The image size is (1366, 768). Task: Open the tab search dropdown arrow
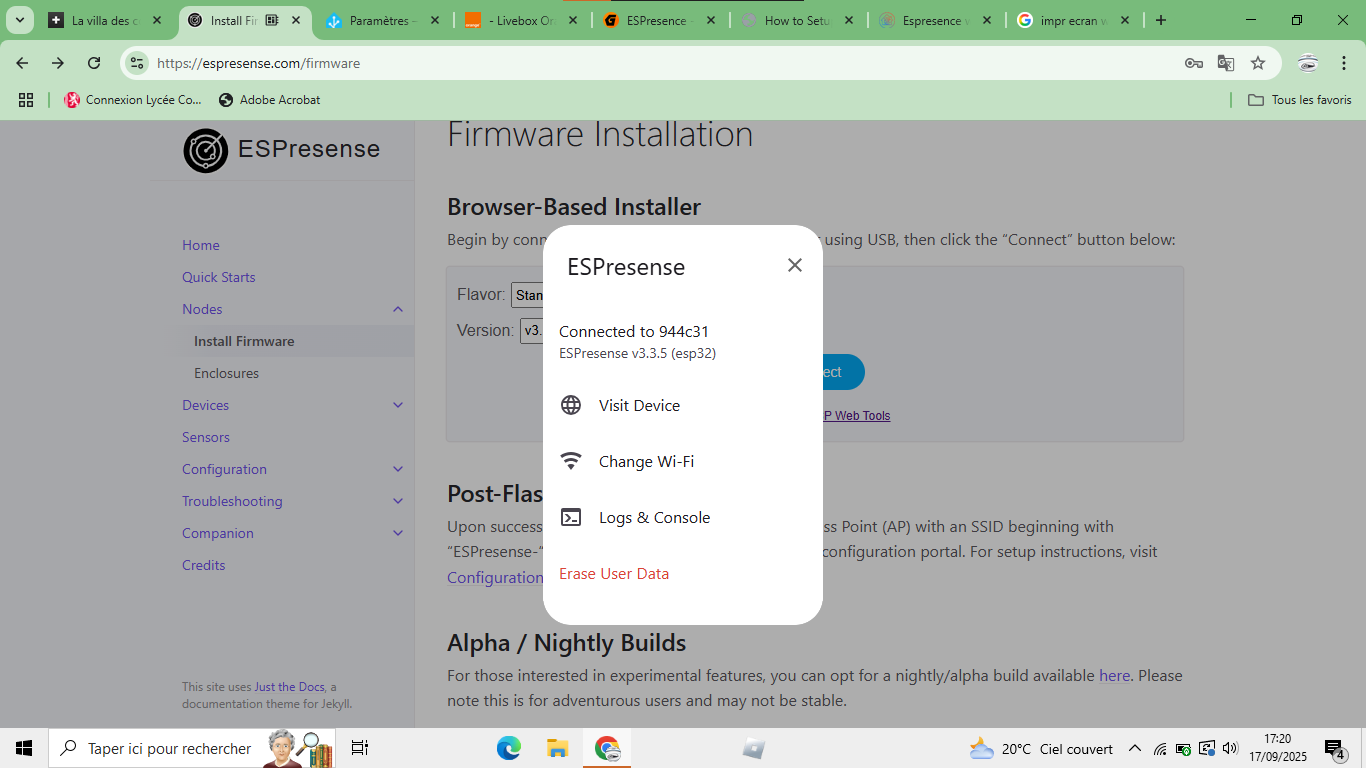[19, 20]
